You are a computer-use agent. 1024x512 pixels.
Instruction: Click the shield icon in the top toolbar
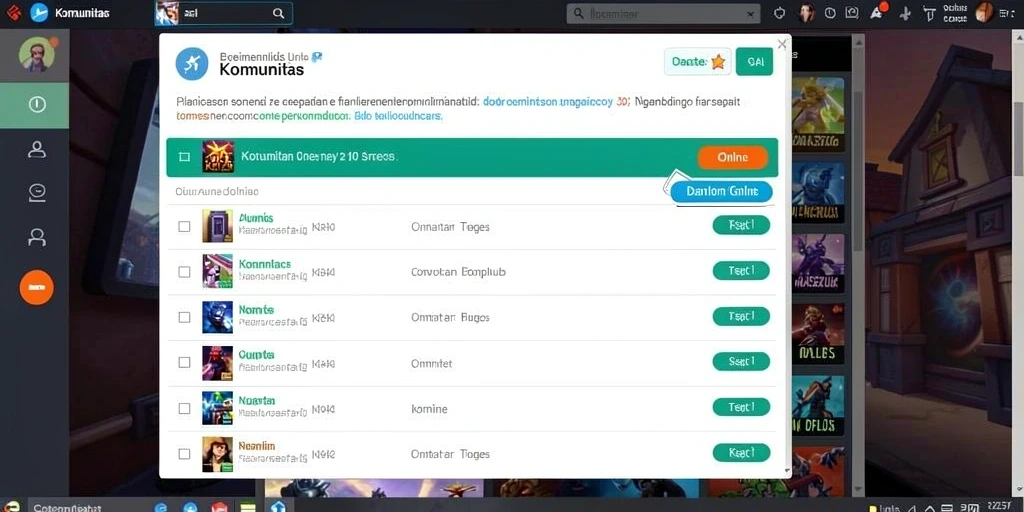779,13
